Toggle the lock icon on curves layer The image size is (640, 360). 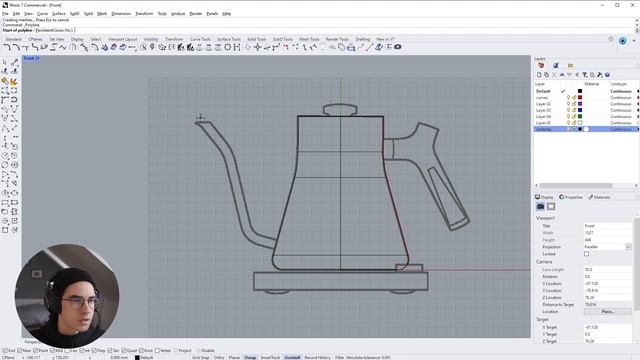point(574,98)
